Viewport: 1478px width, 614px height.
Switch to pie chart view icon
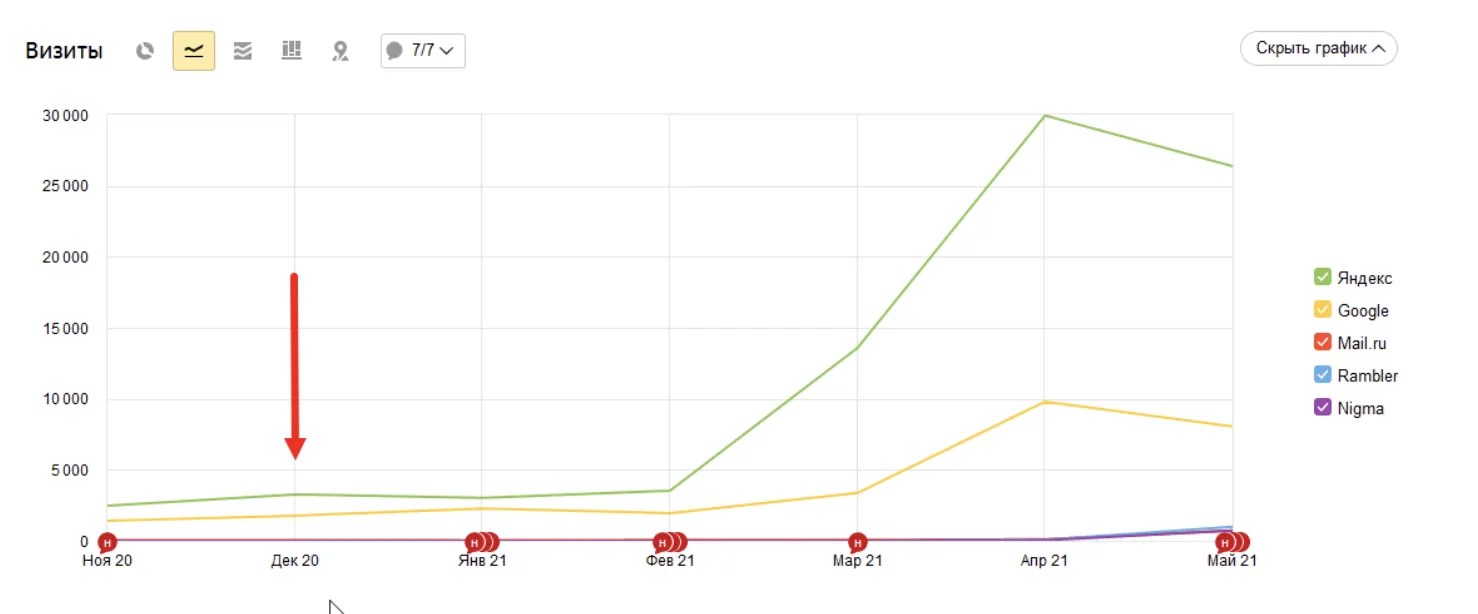click(x=145, y=51)
